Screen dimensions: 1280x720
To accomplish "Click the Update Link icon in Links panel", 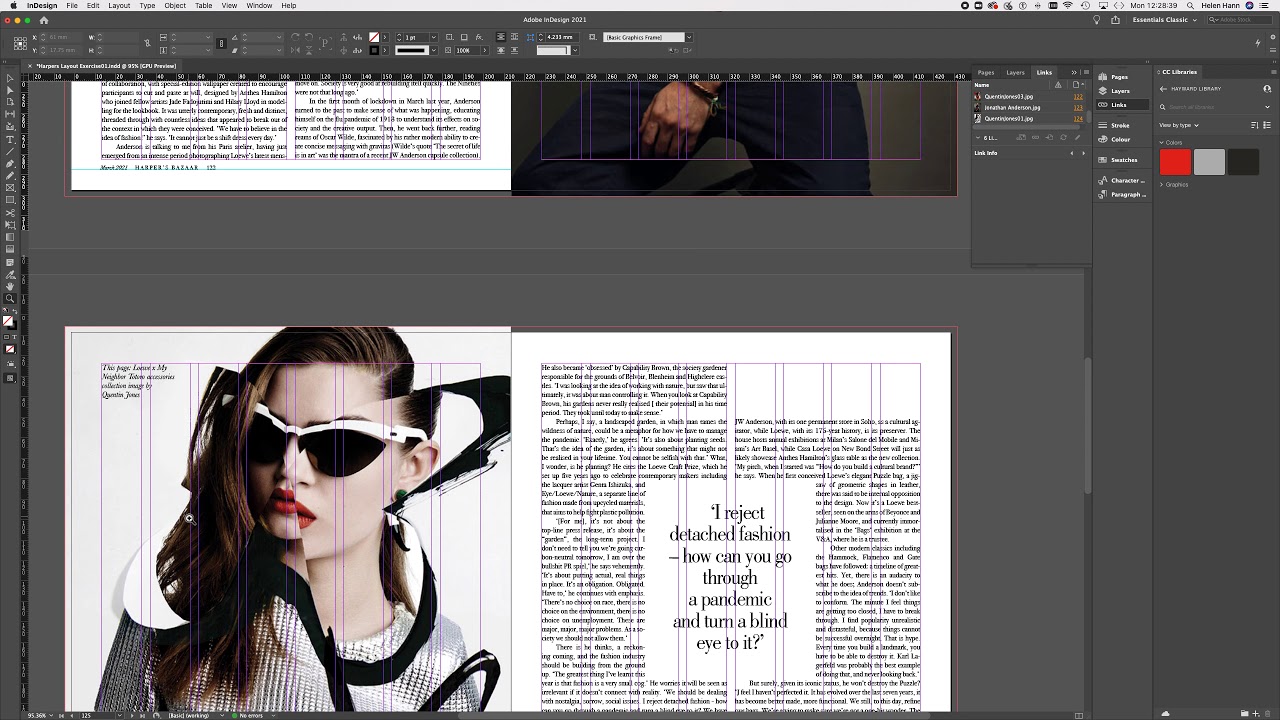I will pos(1063,137).
